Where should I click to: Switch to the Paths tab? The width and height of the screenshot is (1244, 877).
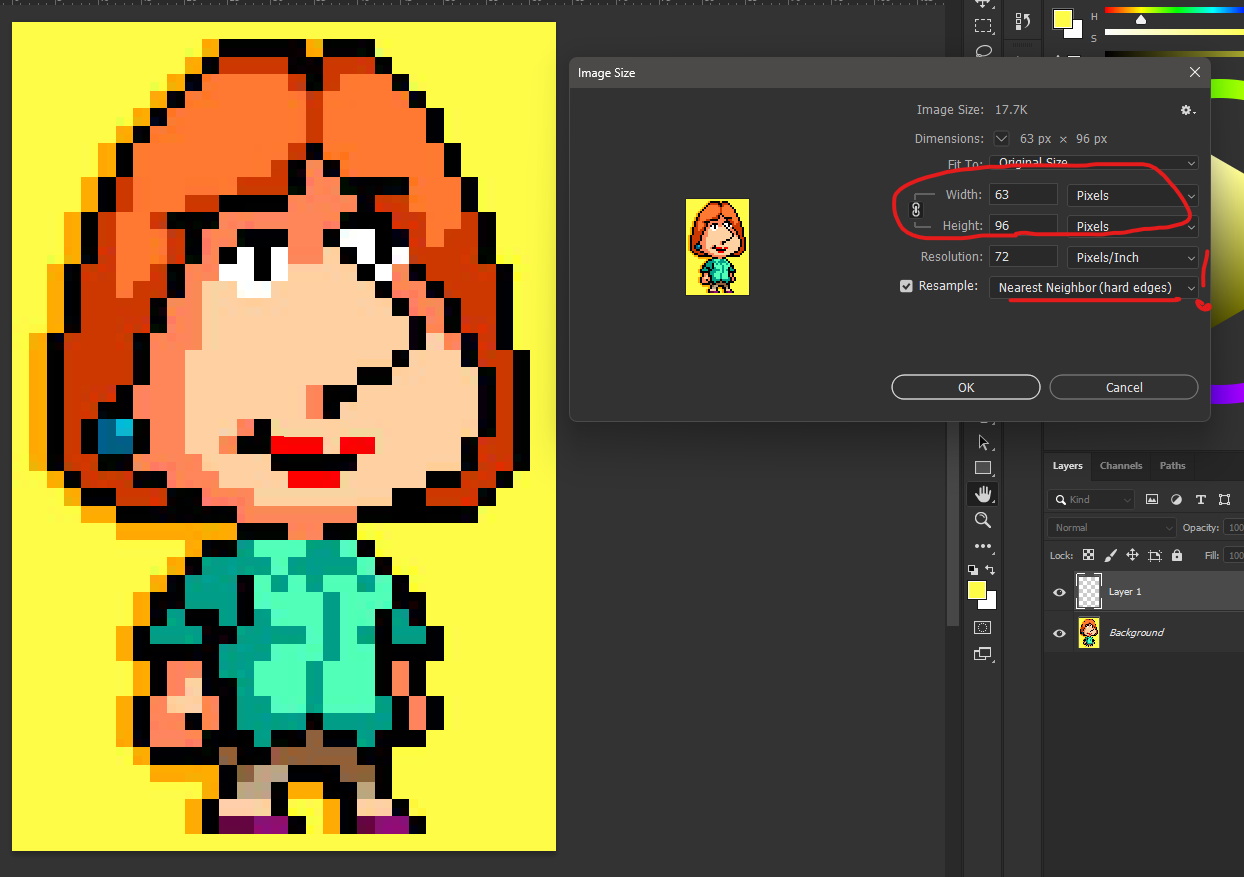(x=1173, y=466)
